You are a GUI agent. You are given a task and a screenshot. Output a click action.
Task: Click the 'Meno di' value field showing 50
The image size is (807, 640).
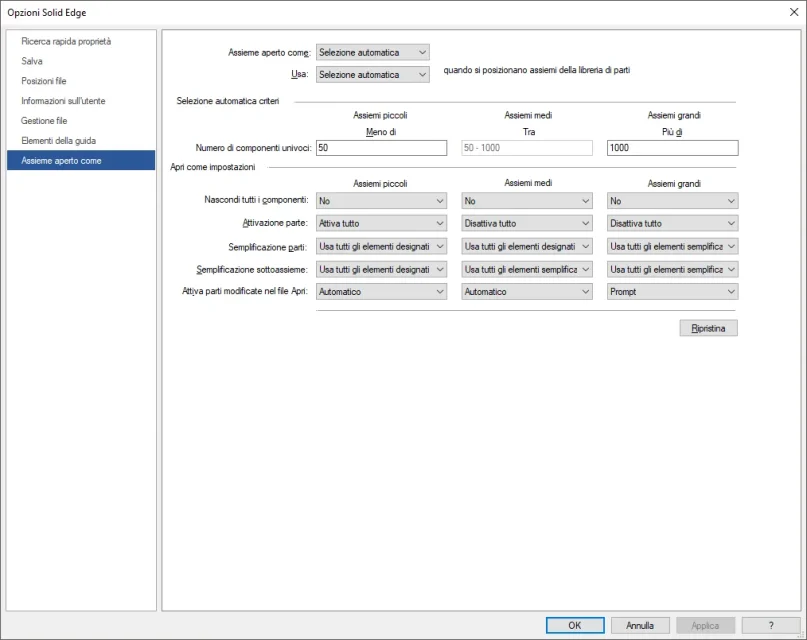pyautogui.click(x=380, y=147)
